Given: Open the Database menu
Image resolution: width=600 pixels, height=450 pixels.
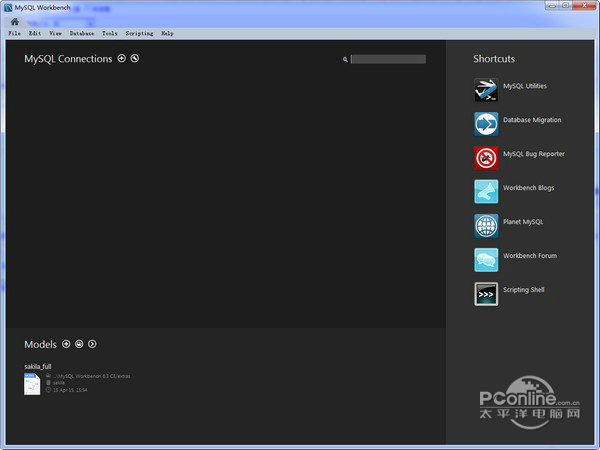Looking at the screenshot, I should click(82, 33).
